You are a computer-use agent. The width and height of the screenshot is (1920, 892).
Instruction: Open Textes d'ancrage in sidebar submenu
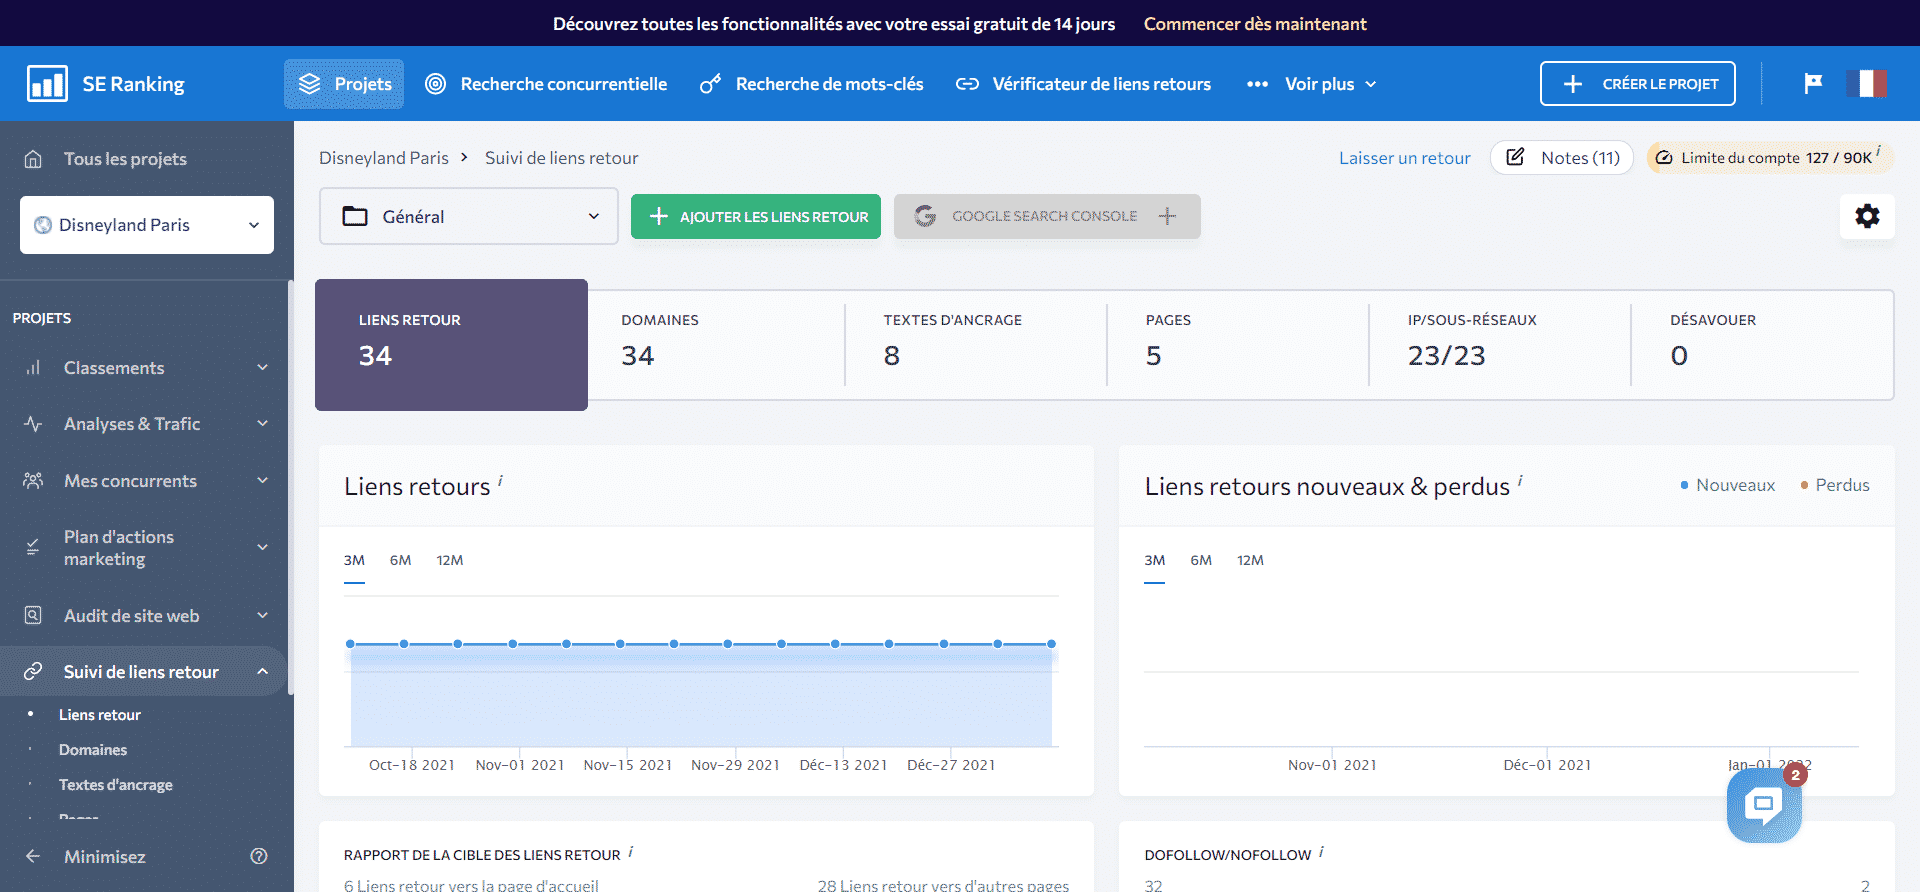pyautogui.click(x=115, y=785)
